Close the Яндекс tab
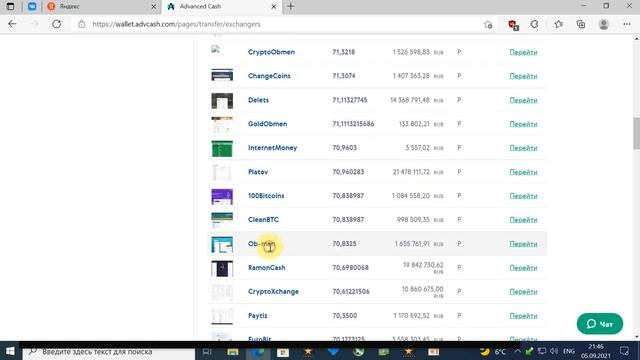640x360 pixels. click(153, 7)
